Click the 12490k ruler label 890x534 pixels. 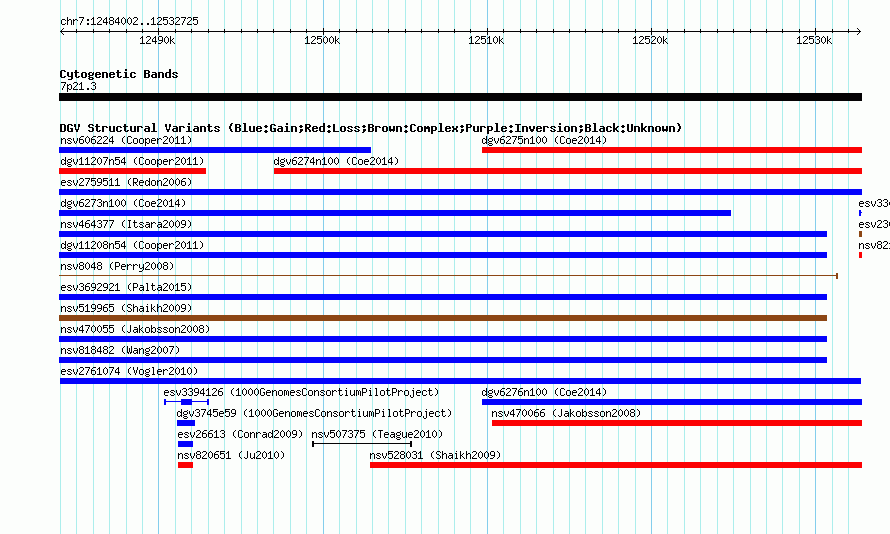[157, 40]
